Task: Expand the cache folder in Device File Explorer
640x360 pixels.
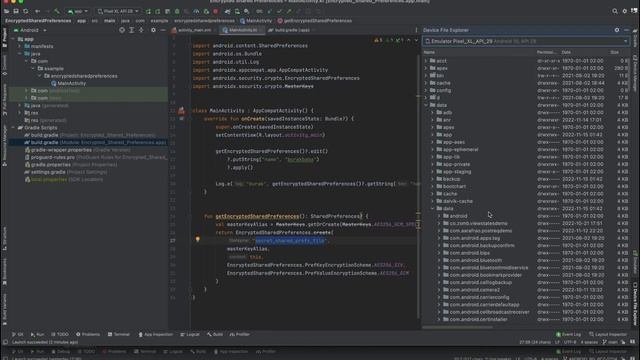Action: [426, 83]
